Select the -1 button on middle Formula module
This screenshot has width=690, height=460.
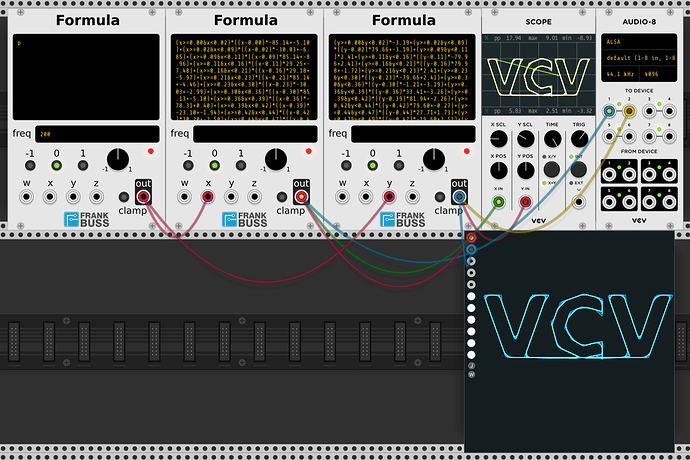(188, 166)
